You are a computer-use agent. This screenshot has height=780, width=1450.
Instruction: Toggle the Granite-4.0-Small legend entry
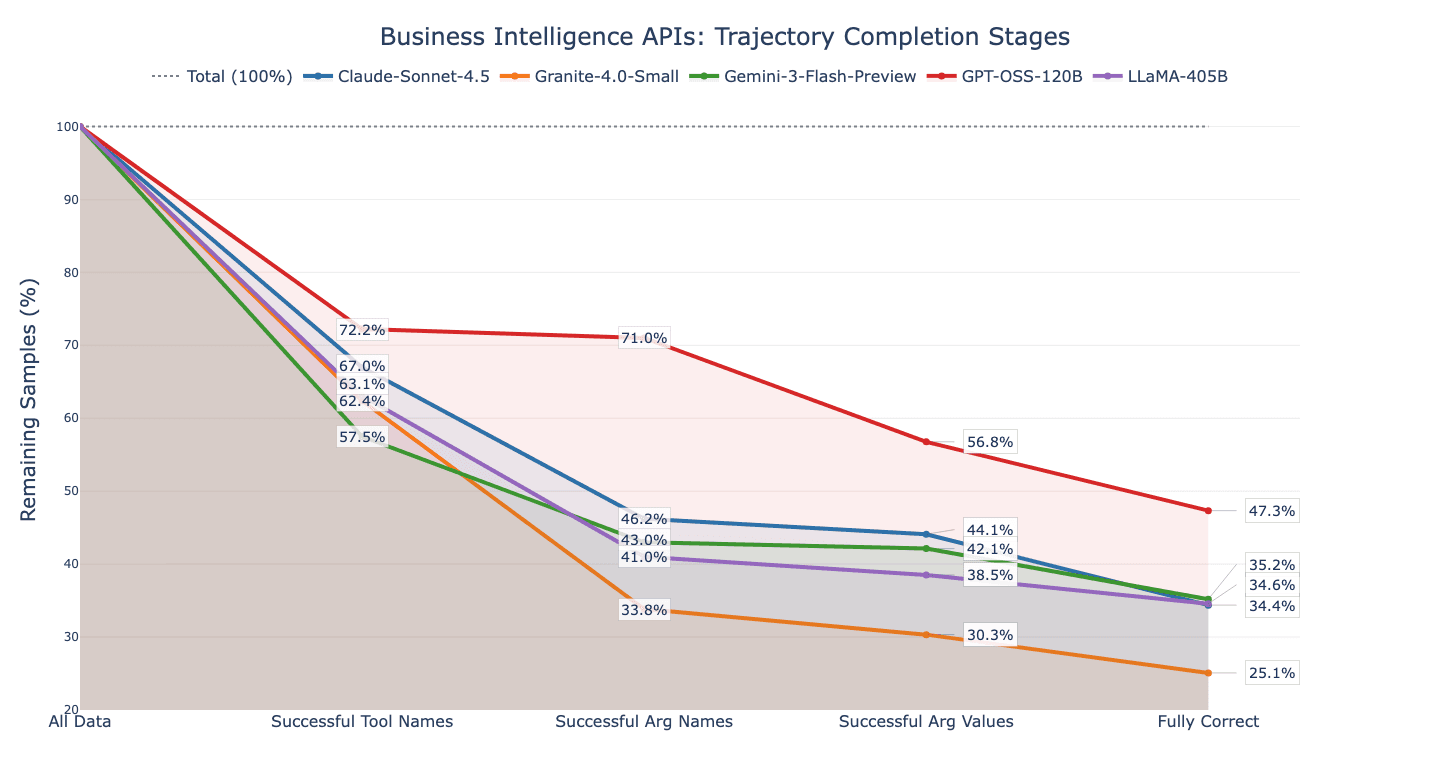click(593, 76)
